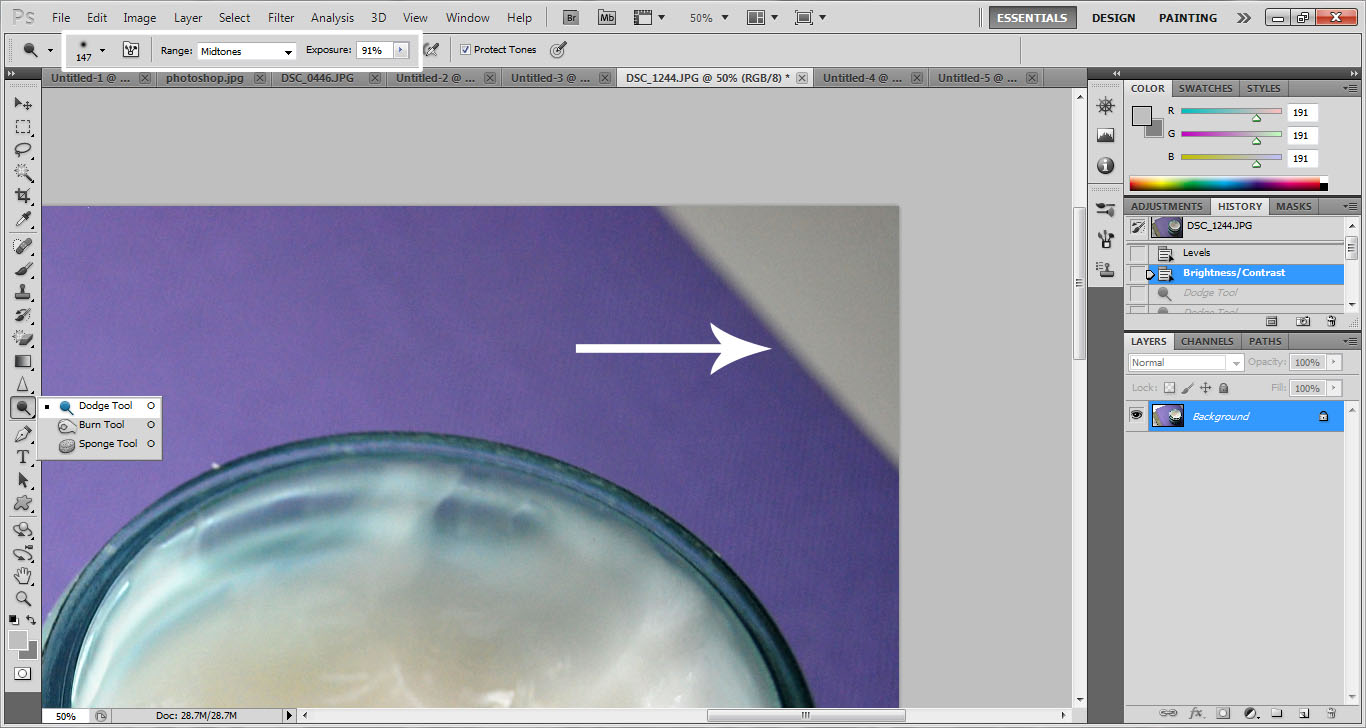Select the History Brush tool
Viewport: 1366px width, 728px height.
22,316
